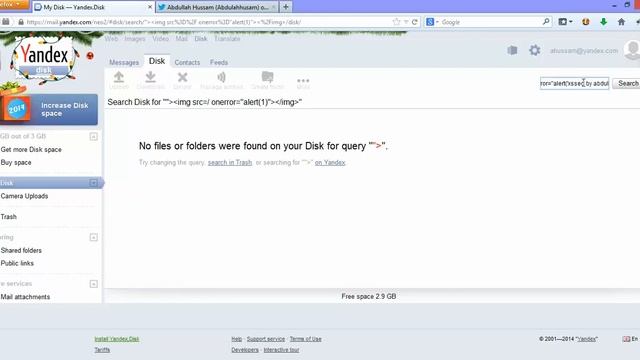Collapse the Sharing sidebar section

93,237
